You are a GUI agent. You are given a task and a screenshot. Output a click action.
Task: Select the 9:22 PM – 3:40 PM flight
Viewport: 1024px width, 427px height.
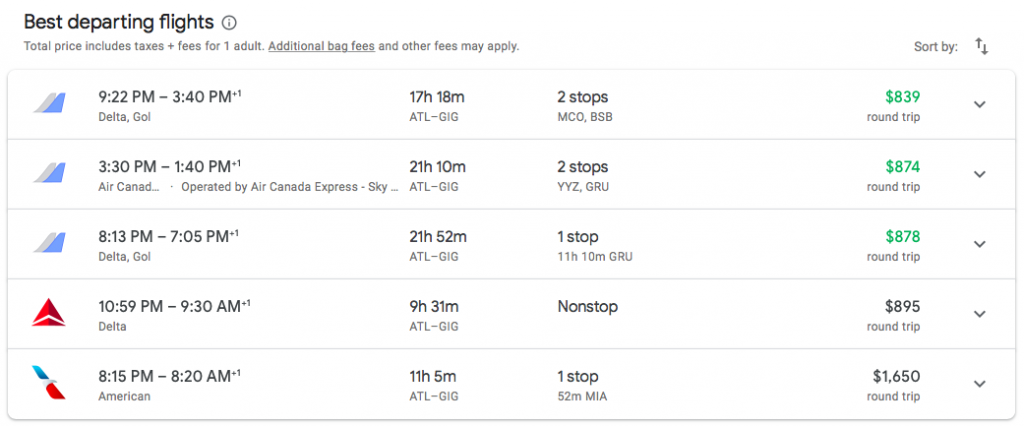[511, 104]
